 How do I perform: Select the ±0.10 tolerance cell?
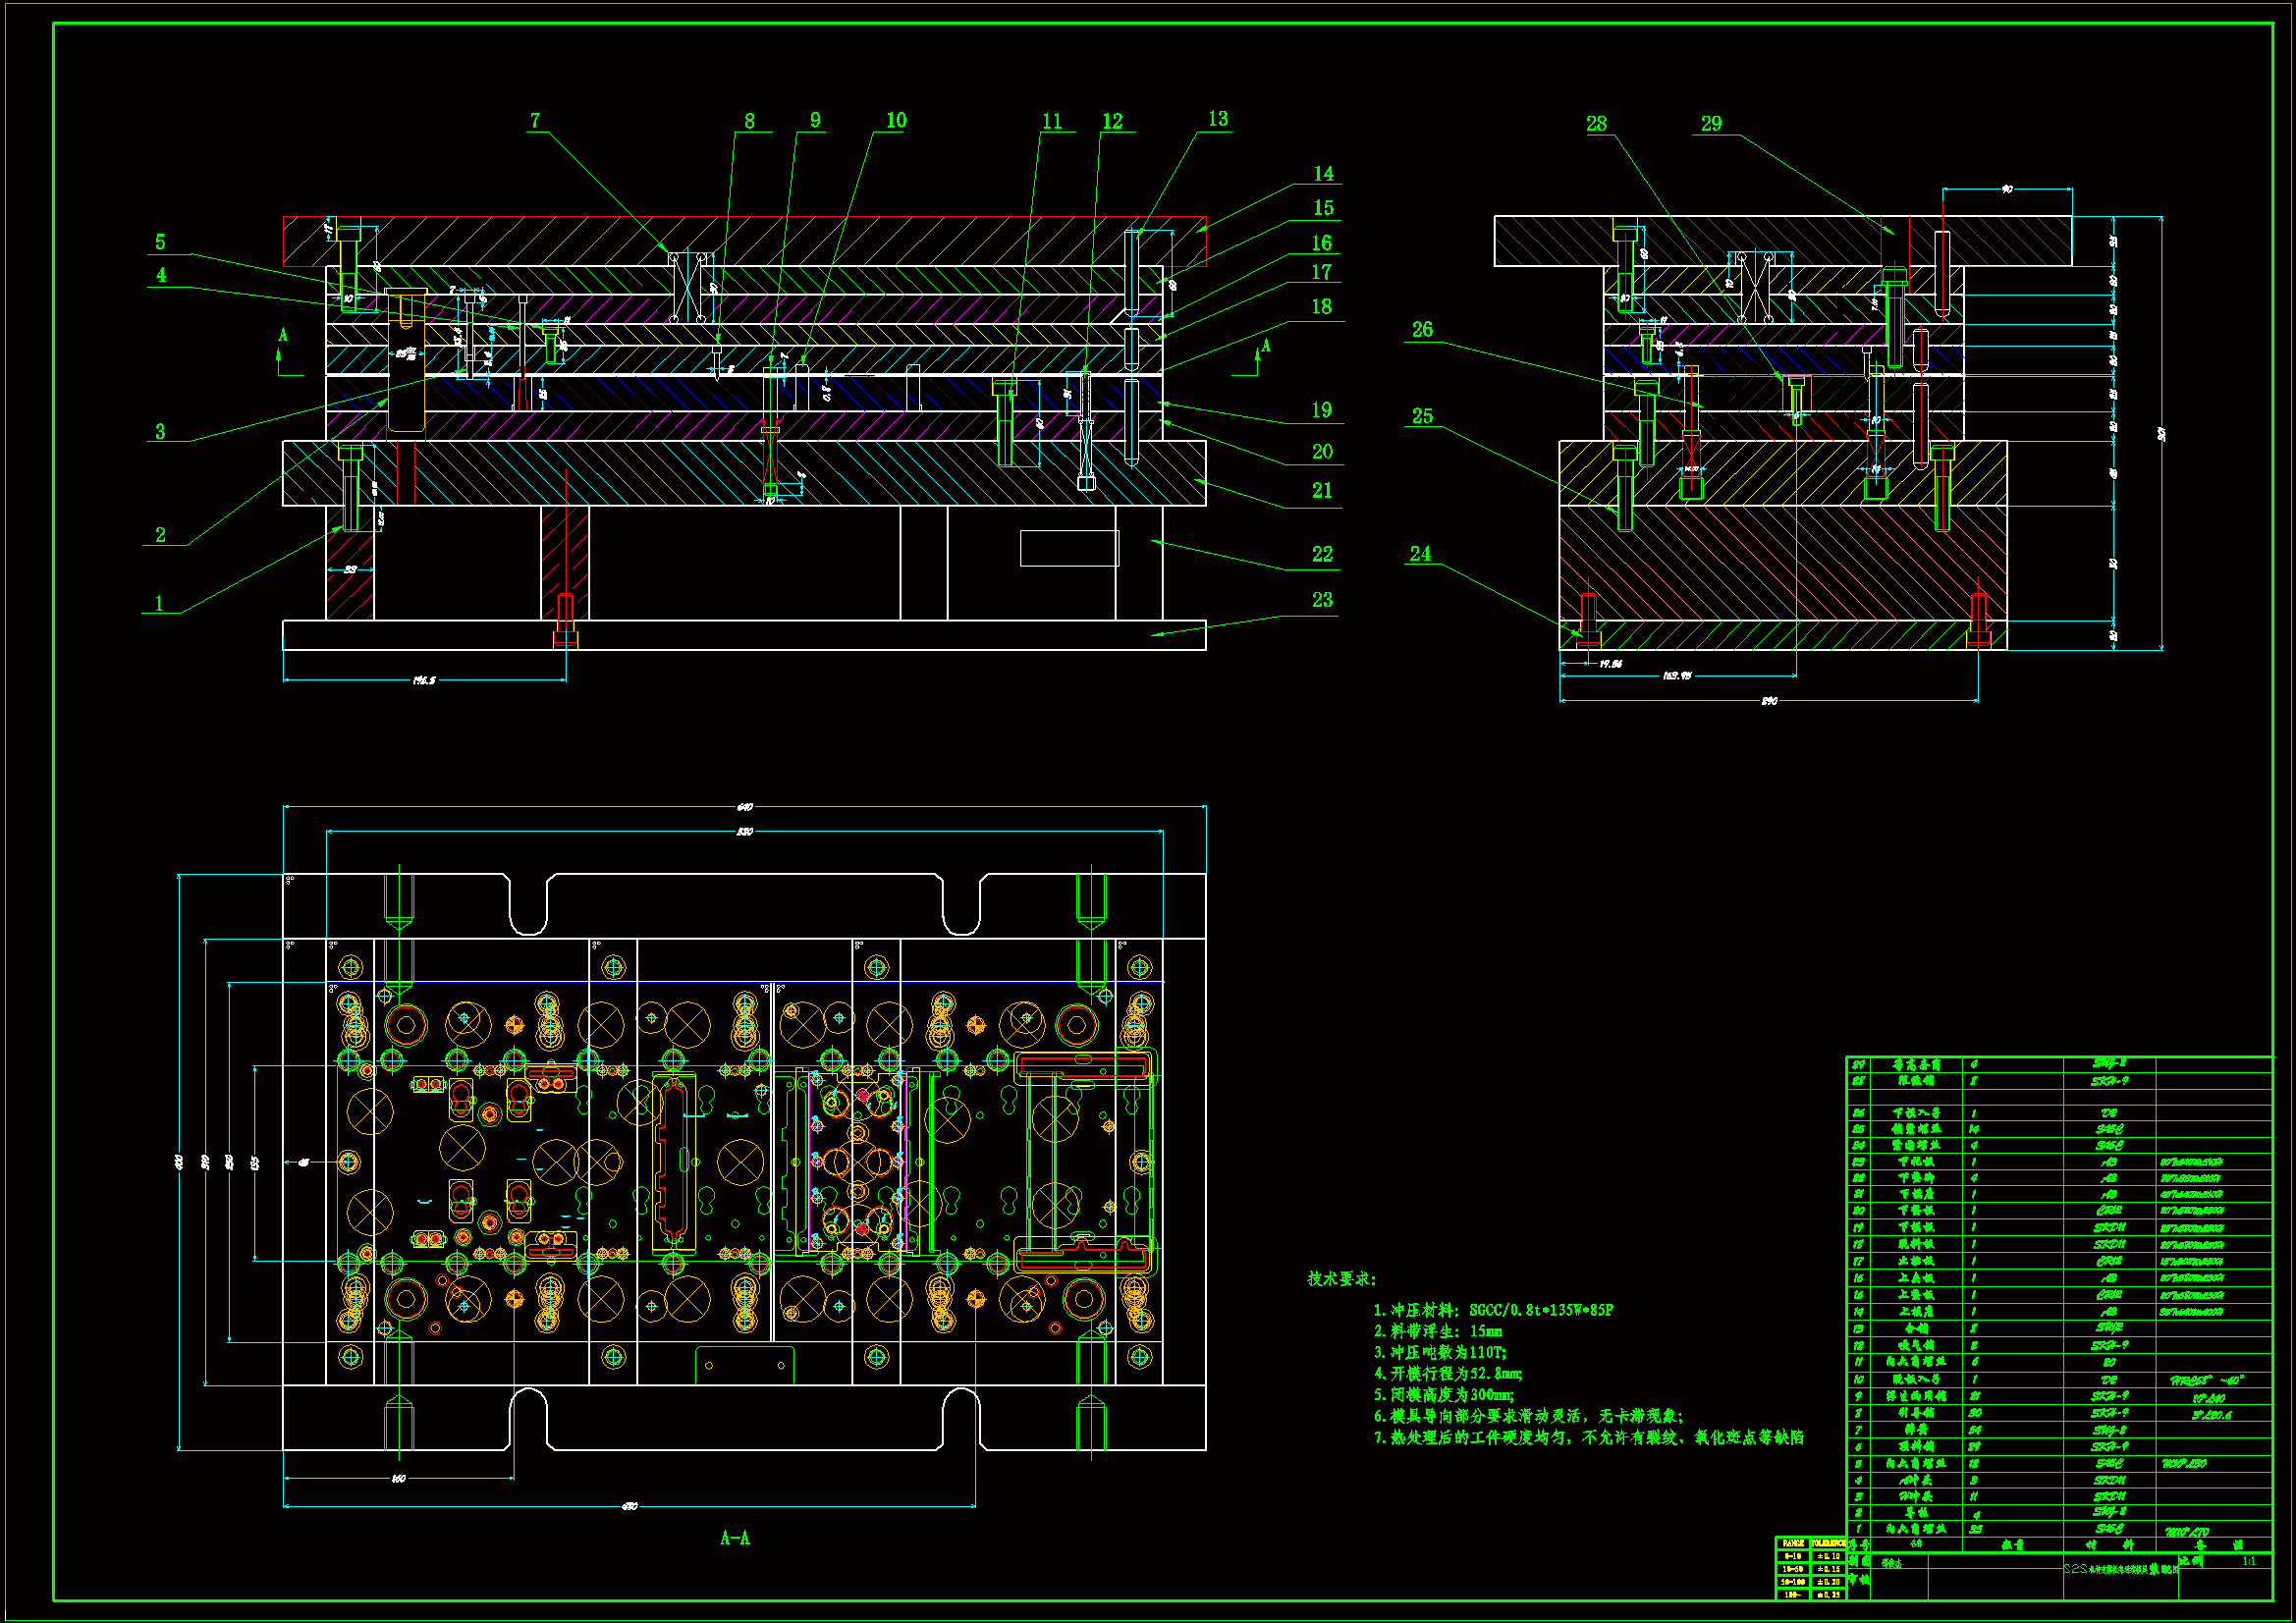click(1829, 1556)
